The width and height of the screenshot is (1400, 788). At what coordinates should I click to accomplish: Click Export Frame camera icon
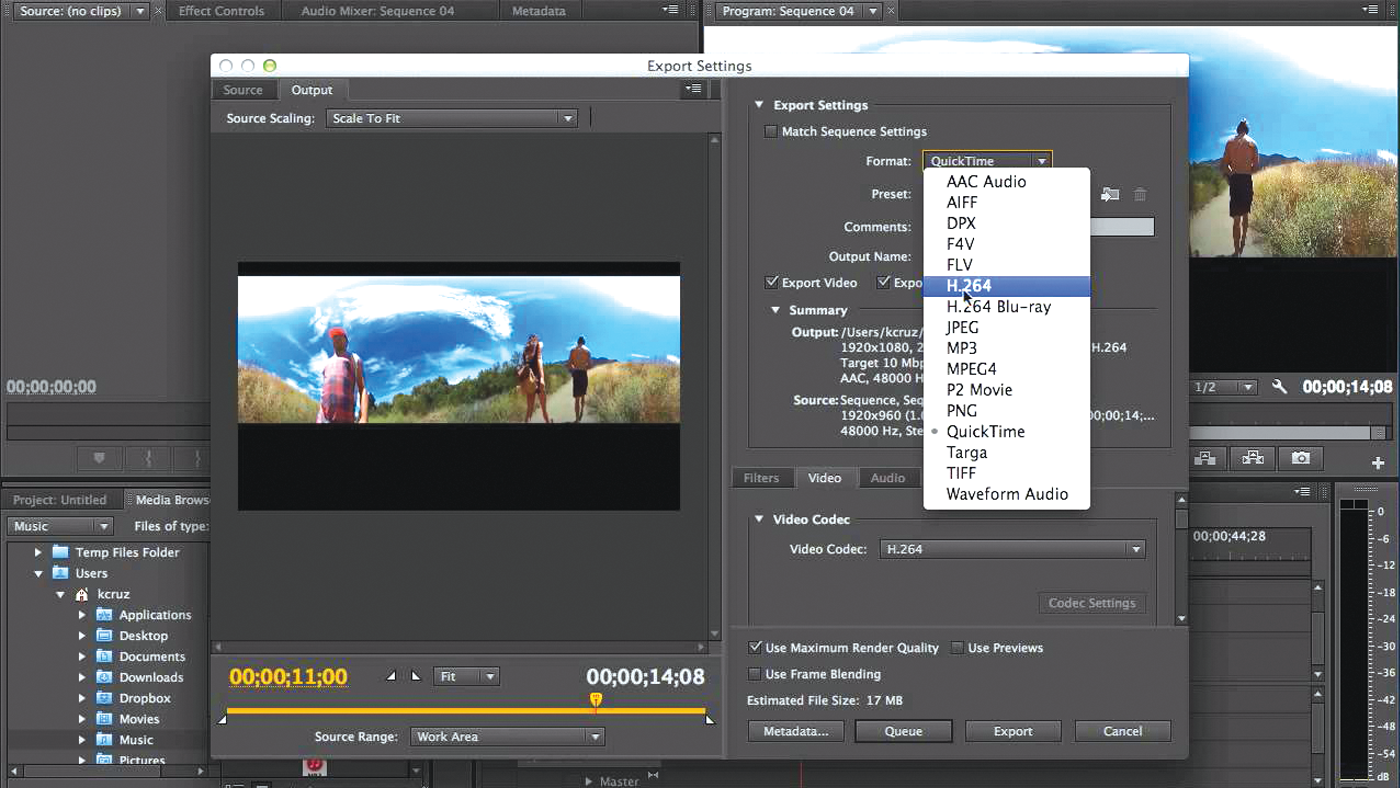(x=1300, y=458)
